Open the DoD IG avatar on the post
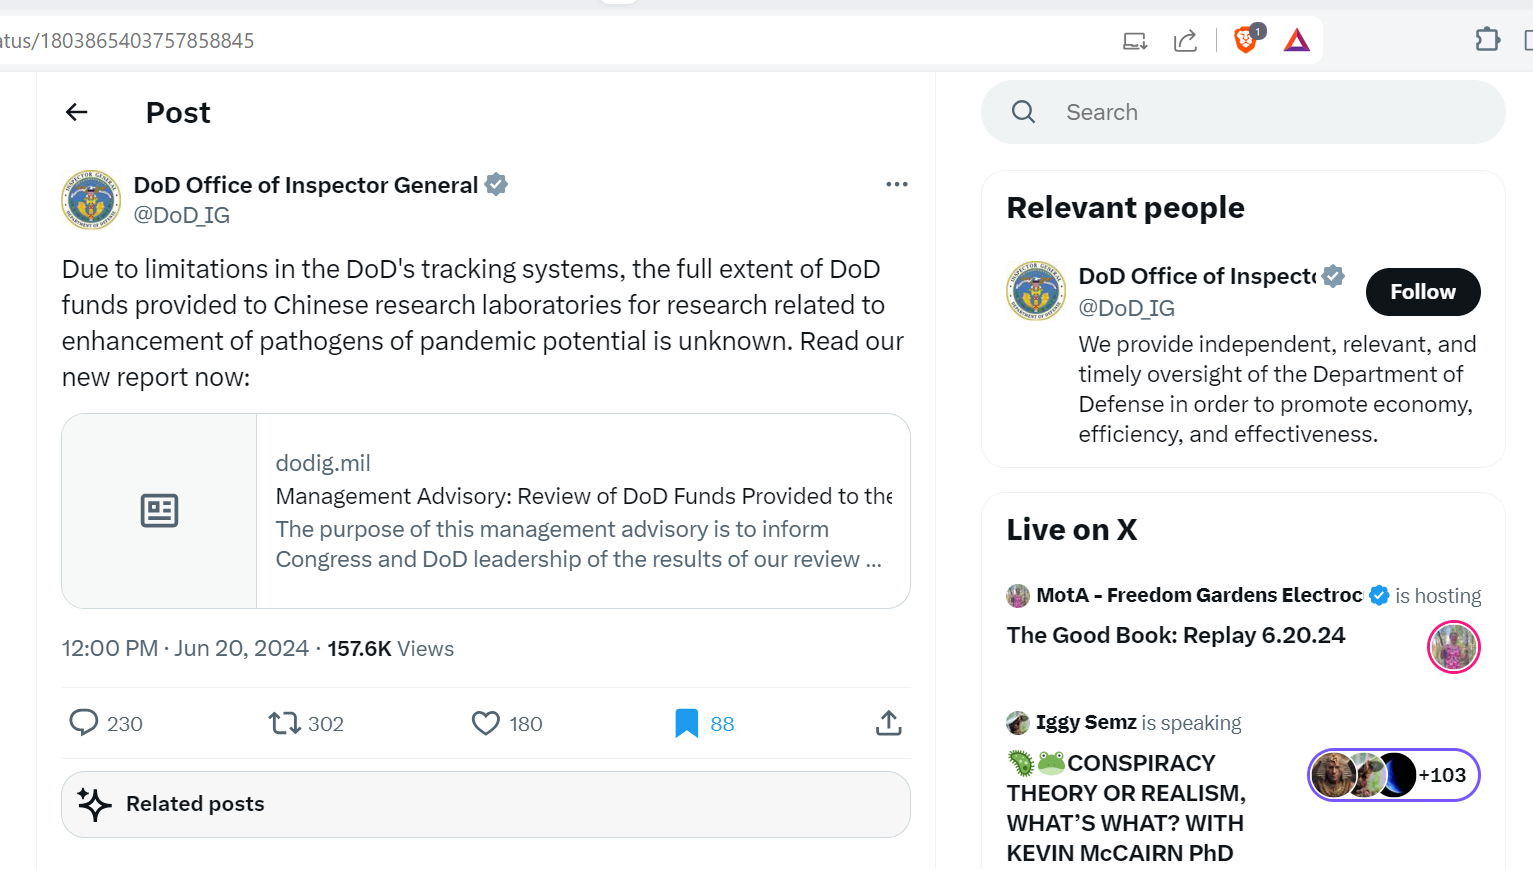This screenshot has width=1533, height=869. tap(91, 200)
